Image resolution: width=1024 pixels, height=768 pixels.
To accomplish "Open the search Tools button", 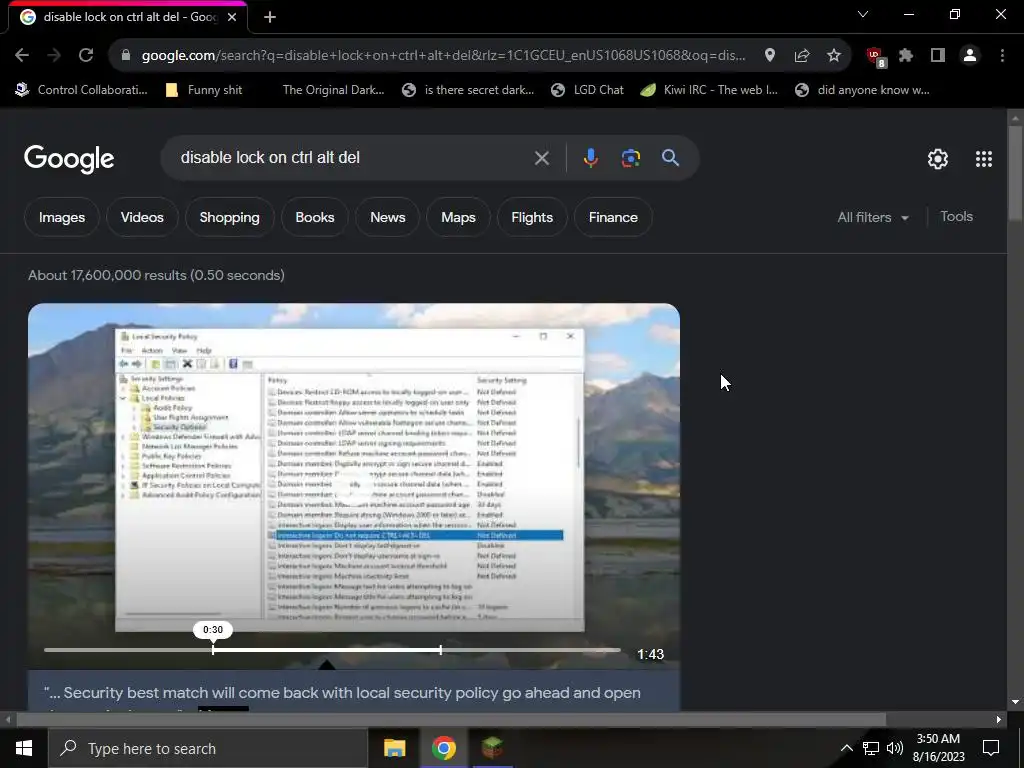I will (x=957, y=217).
